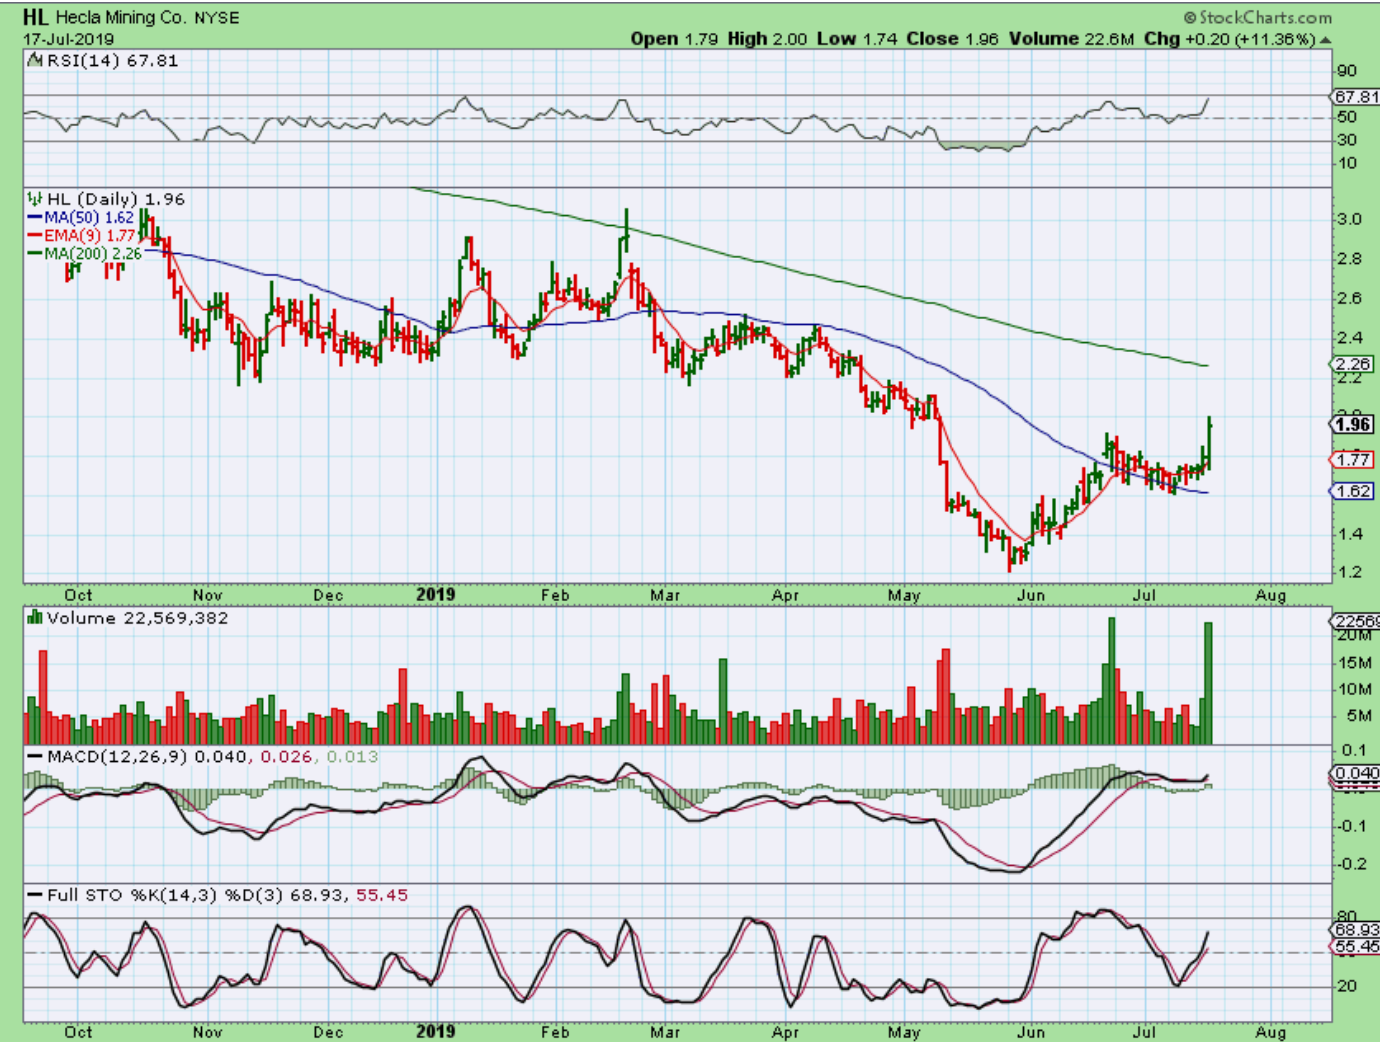Click the 0.040 MACD value tag
Screen dimensions: 1380x1042
coord(1356,773)
